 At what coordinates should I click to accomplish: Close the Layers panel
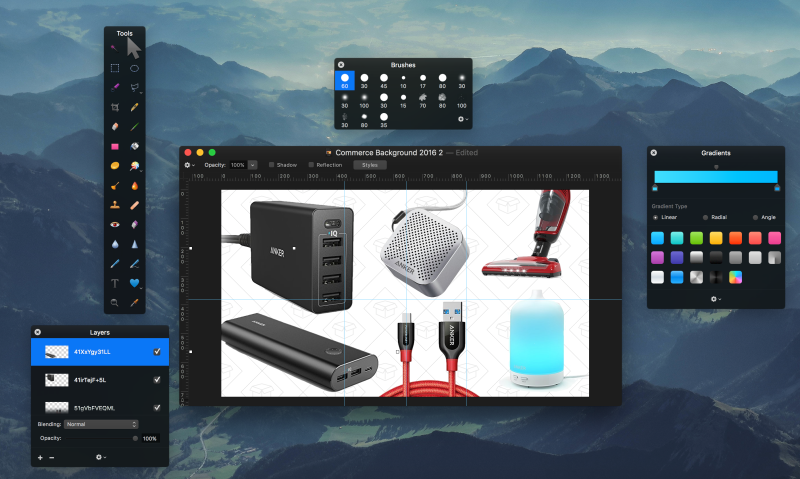tap(38, 332)
